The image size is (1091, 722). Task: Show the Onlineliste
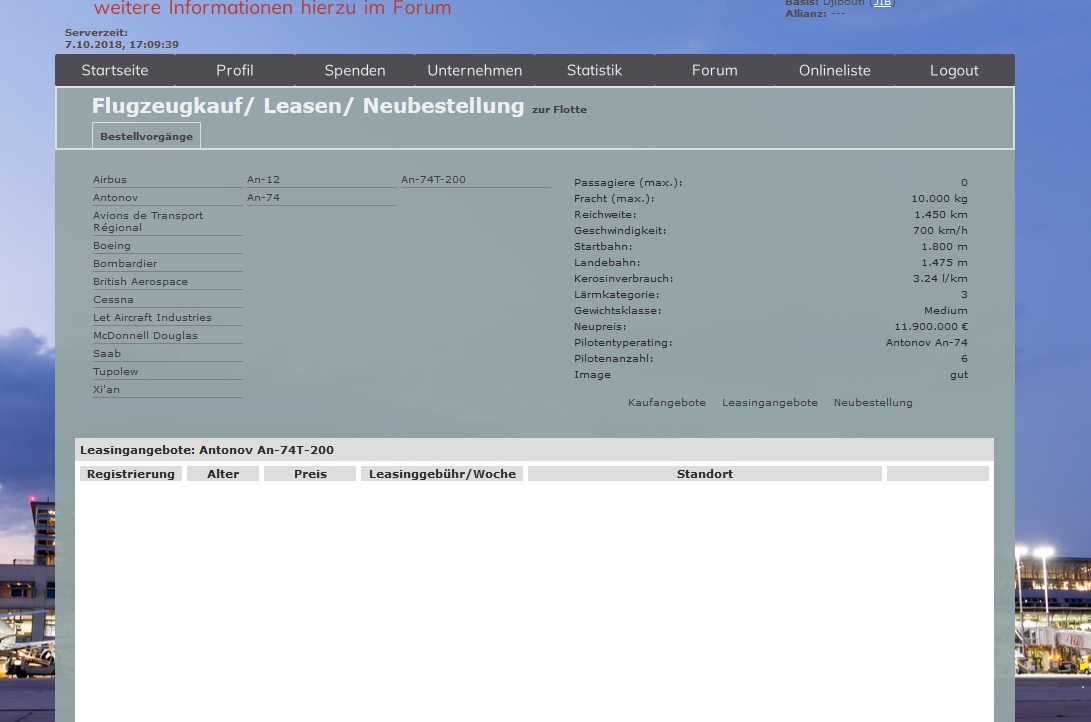coord(834,70)
